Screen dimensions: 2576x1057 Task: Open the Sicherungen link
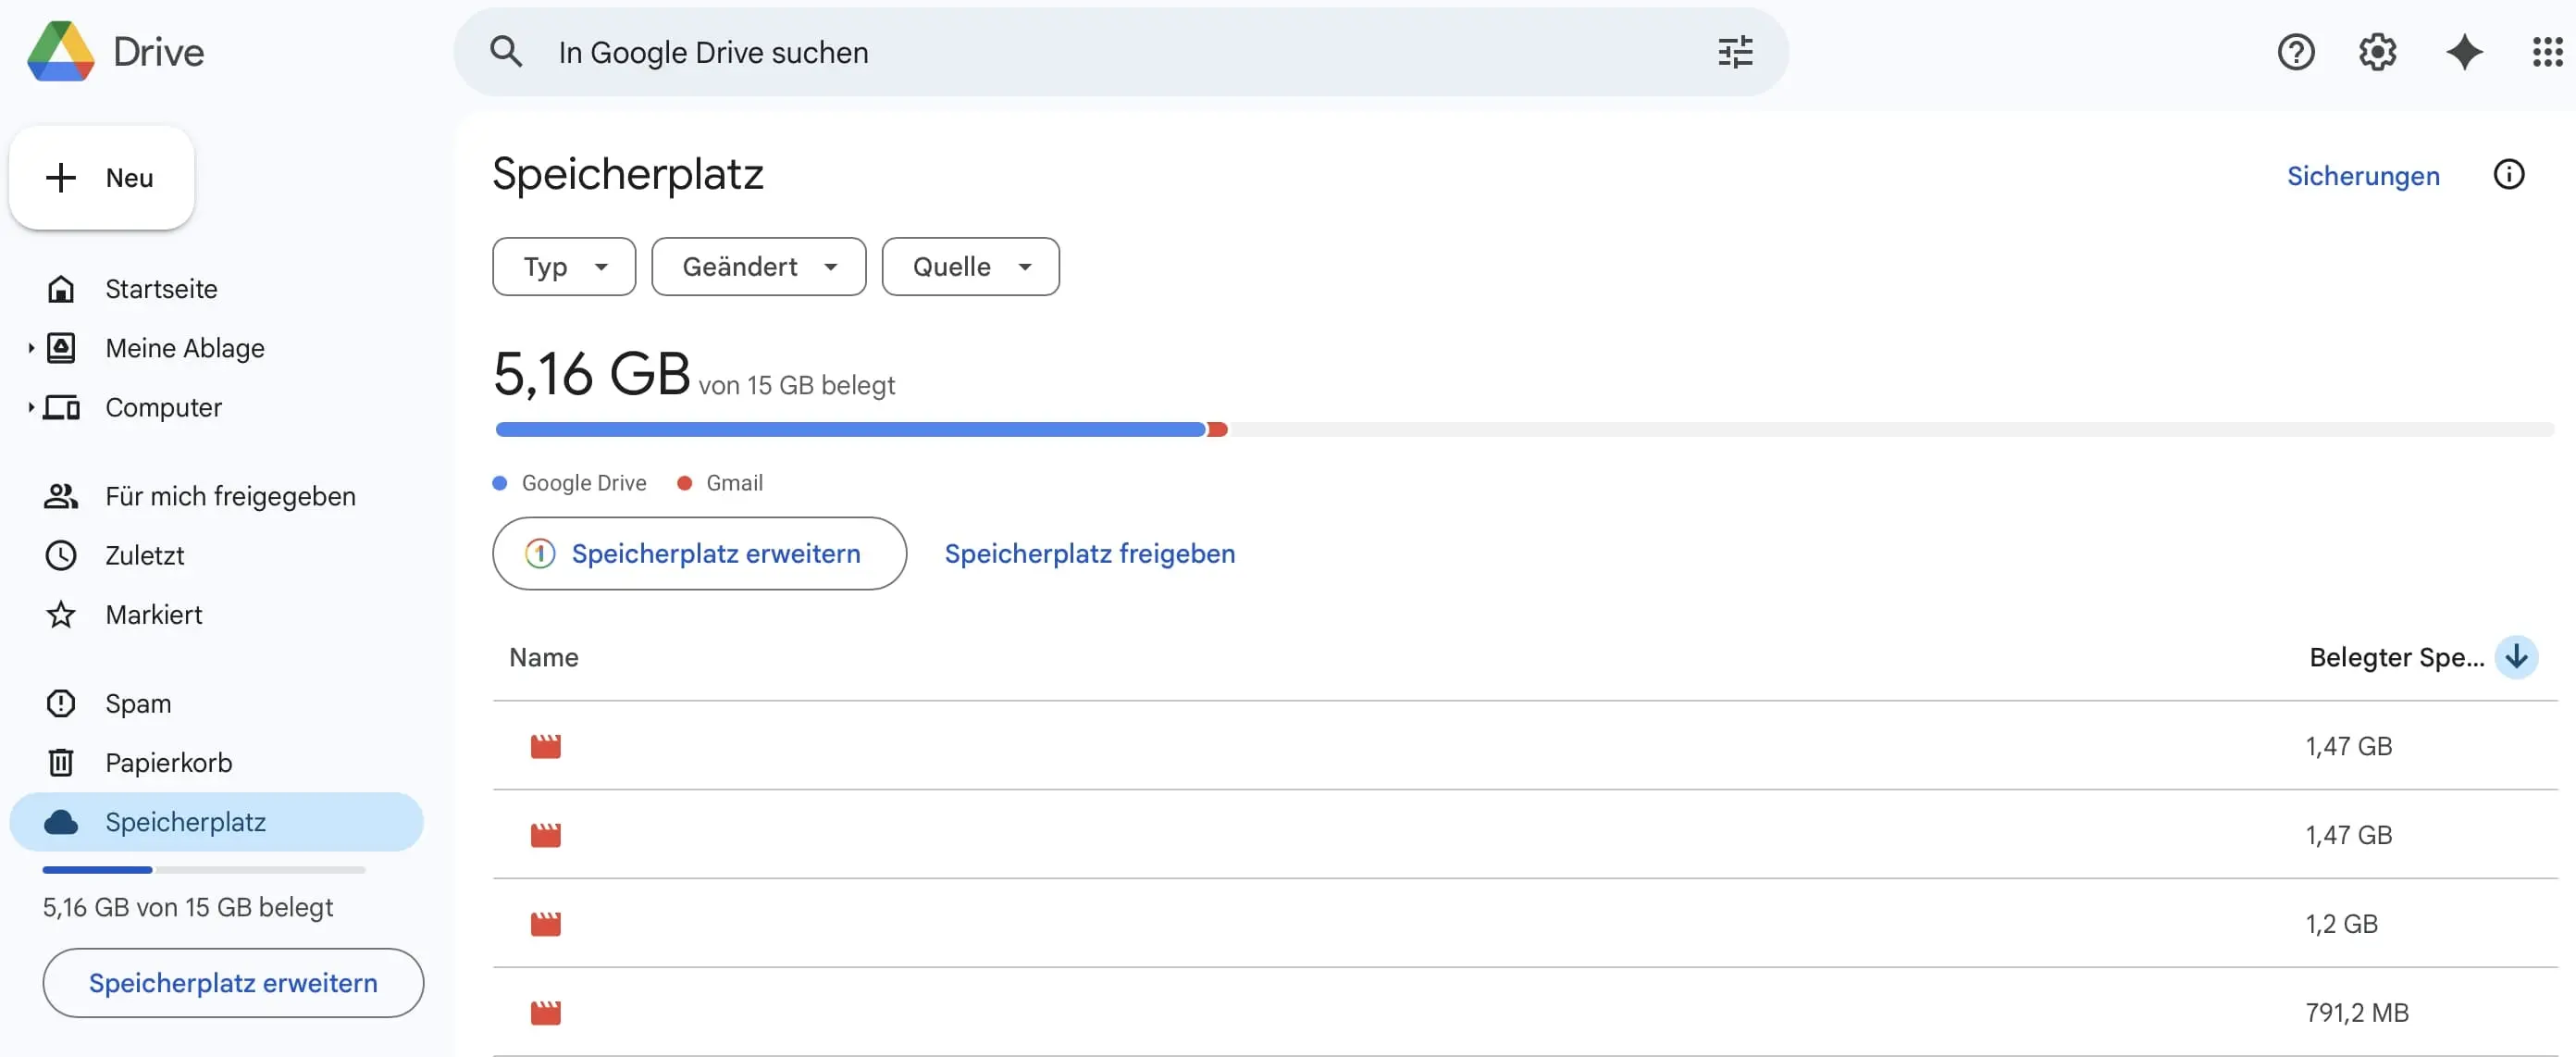(x=2363, y=176)
